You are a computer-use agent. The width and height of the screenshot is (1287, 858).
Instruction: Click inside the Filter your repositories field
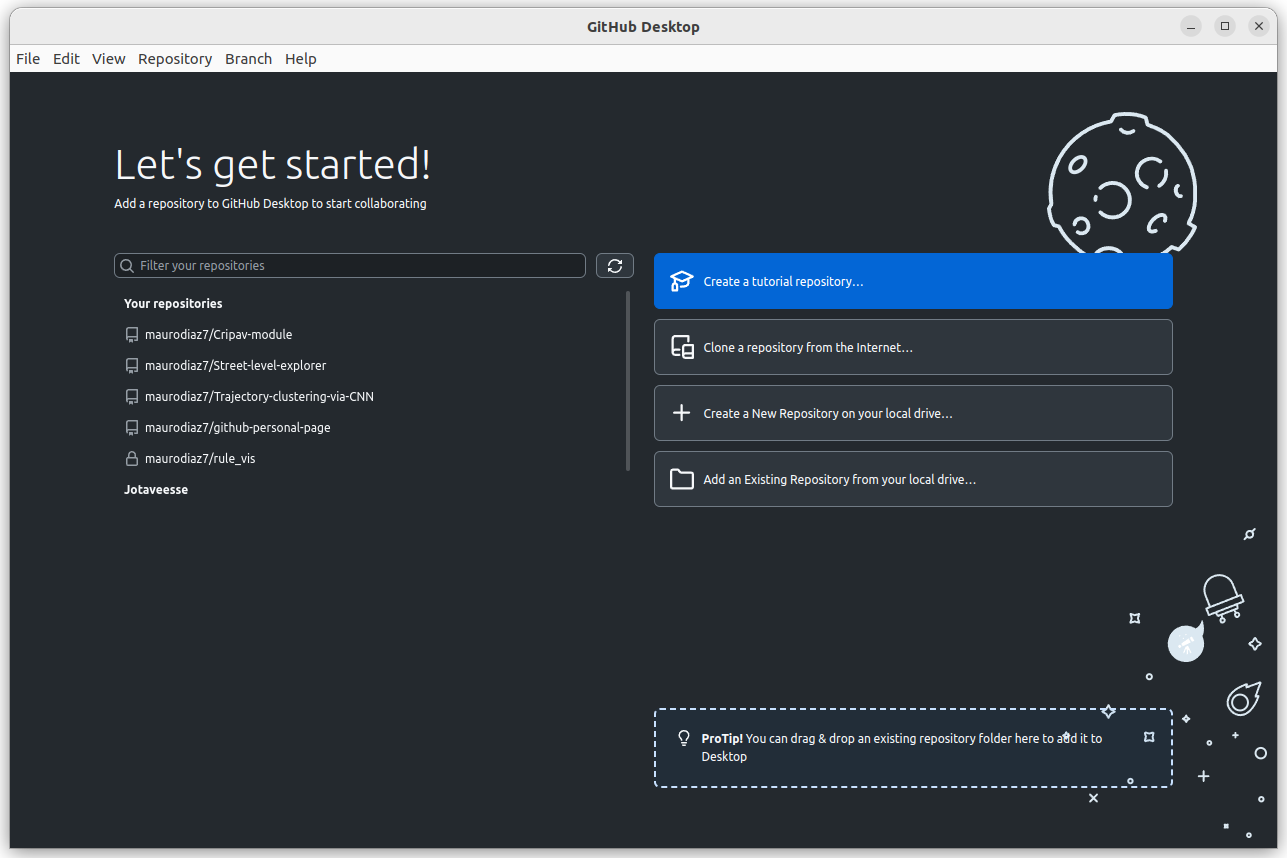[x=350, y=265]
